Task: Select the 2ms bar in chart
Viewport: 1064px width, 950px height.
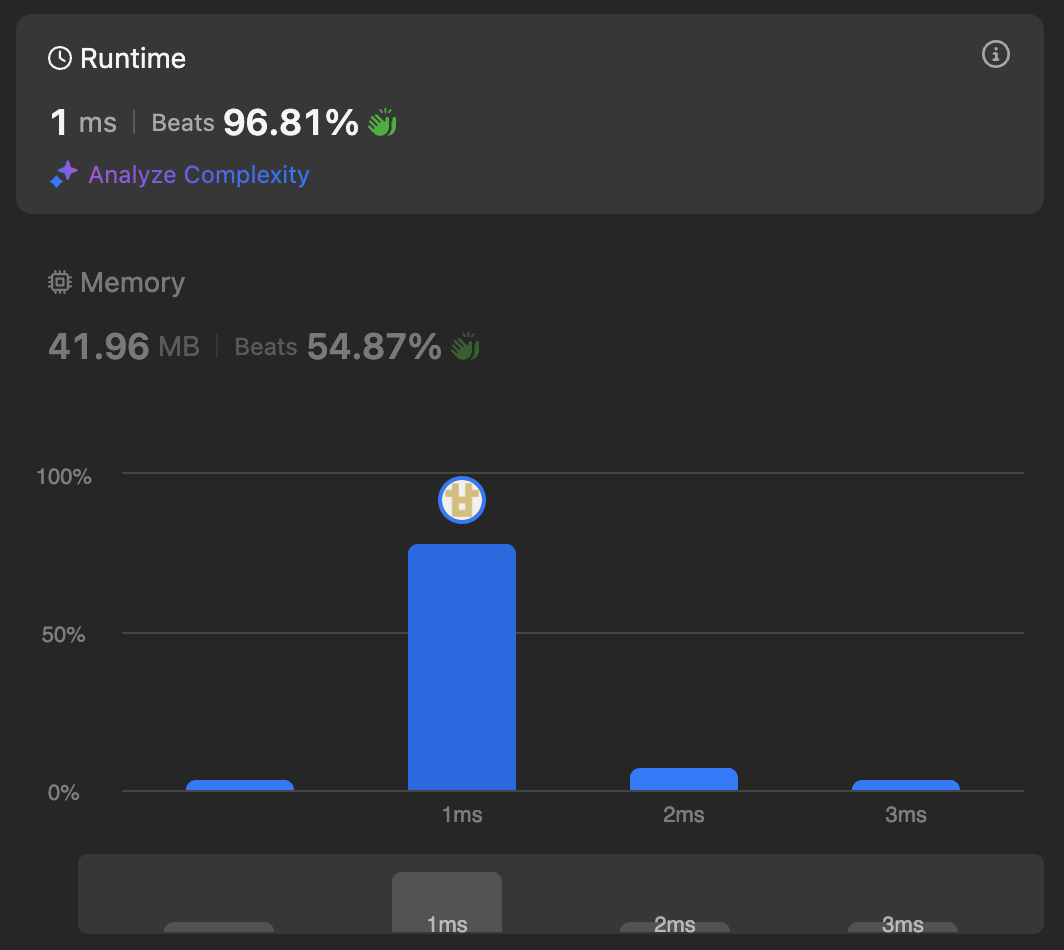Action: coord(683,779)
